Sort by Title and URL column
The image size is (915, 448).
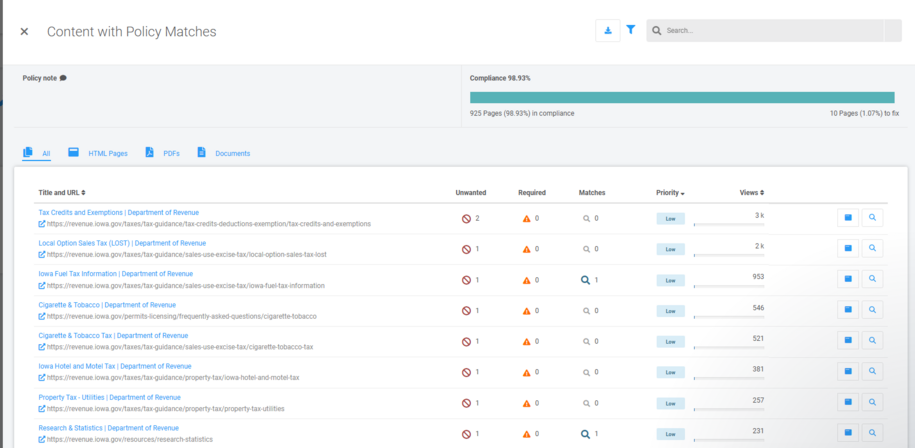62,192
